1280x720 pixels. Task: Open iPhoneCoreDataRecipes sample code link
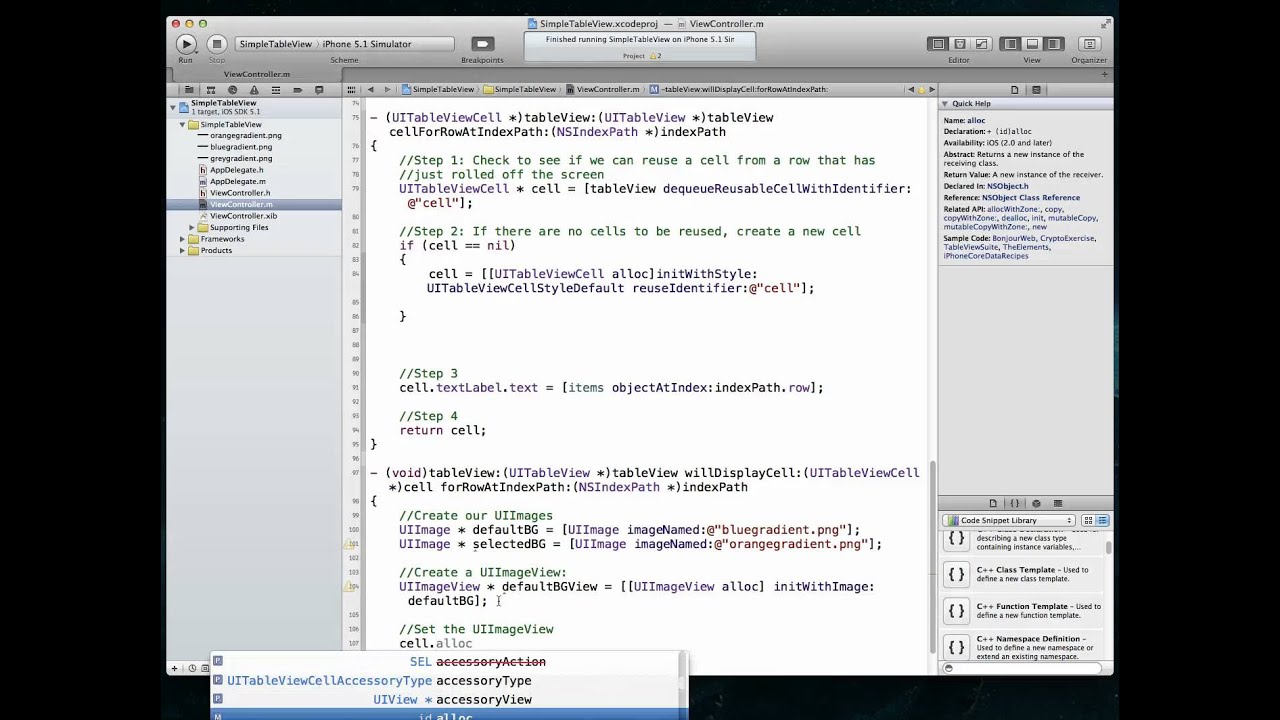[x=986, y=257]
